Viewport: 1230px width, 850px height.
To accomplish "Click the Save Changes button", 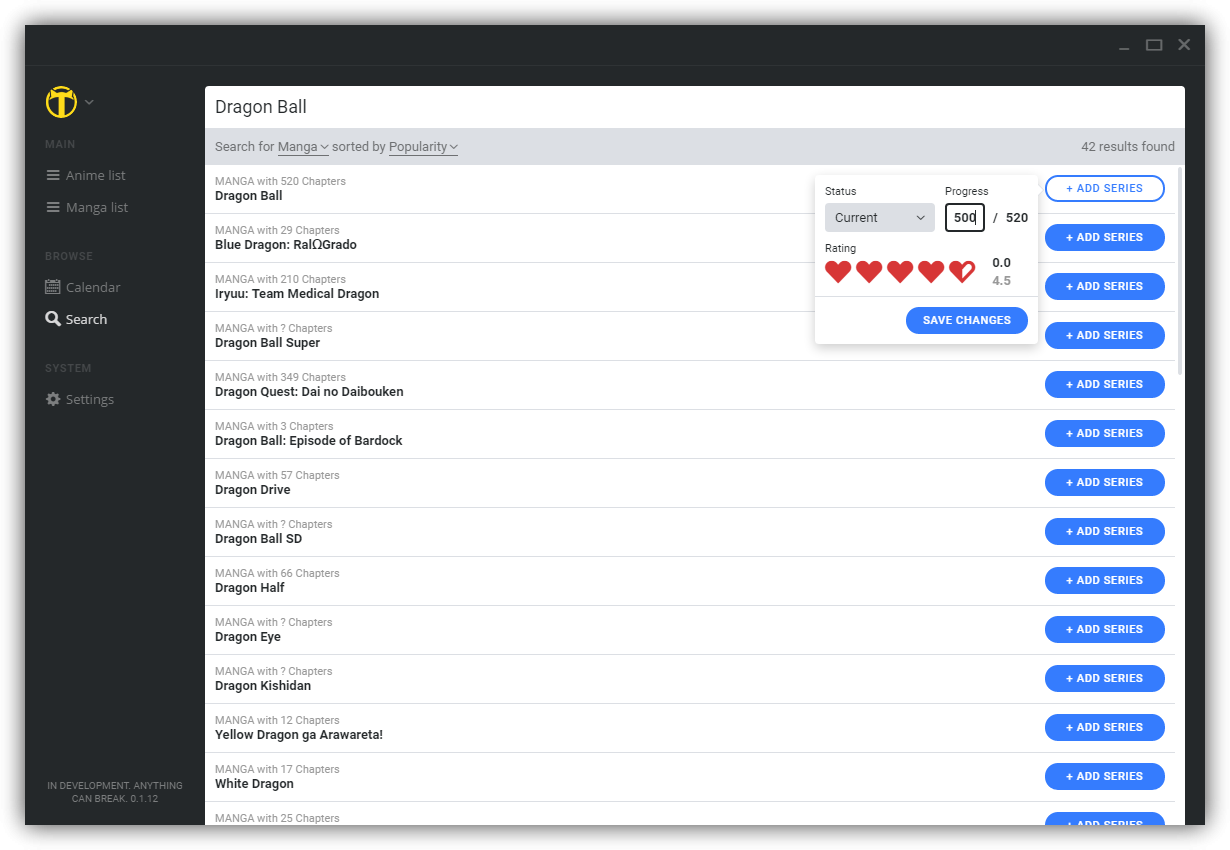I will (967, 320).
